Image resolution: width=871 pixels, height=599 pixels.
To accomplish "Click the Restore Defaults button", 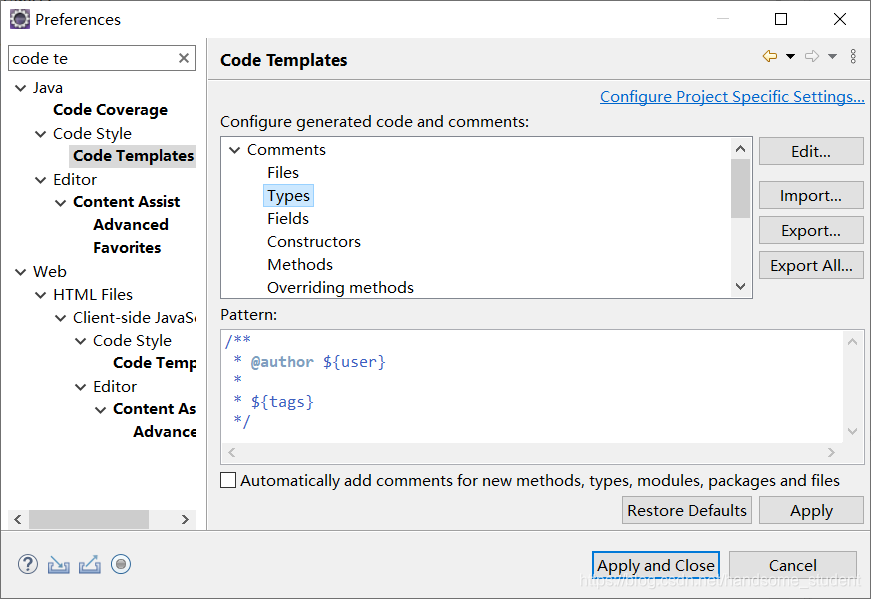I will 687,510.
